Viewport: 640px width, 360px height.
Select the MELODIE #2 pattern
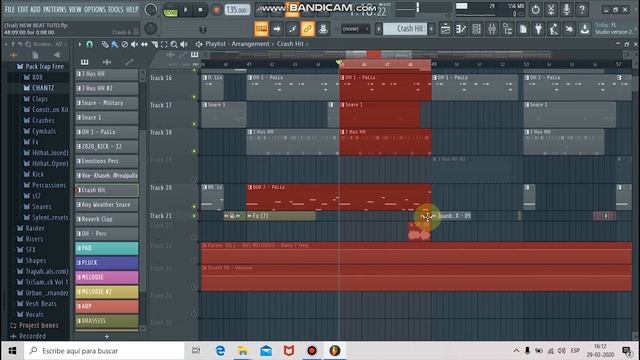click(107, 291)
